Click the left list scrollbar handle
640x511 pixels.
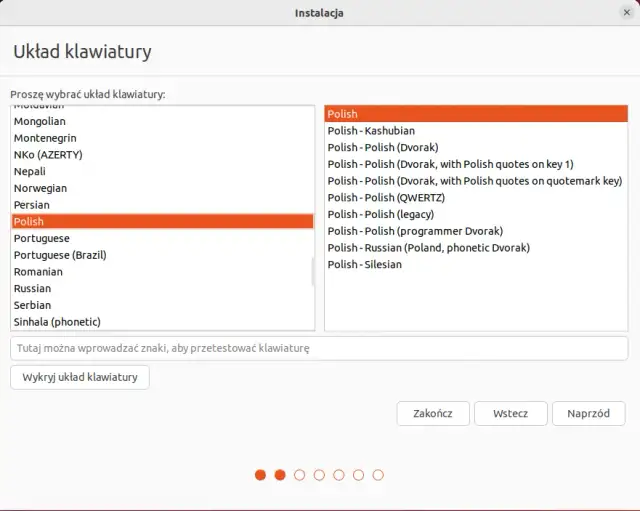click(313, 268)
